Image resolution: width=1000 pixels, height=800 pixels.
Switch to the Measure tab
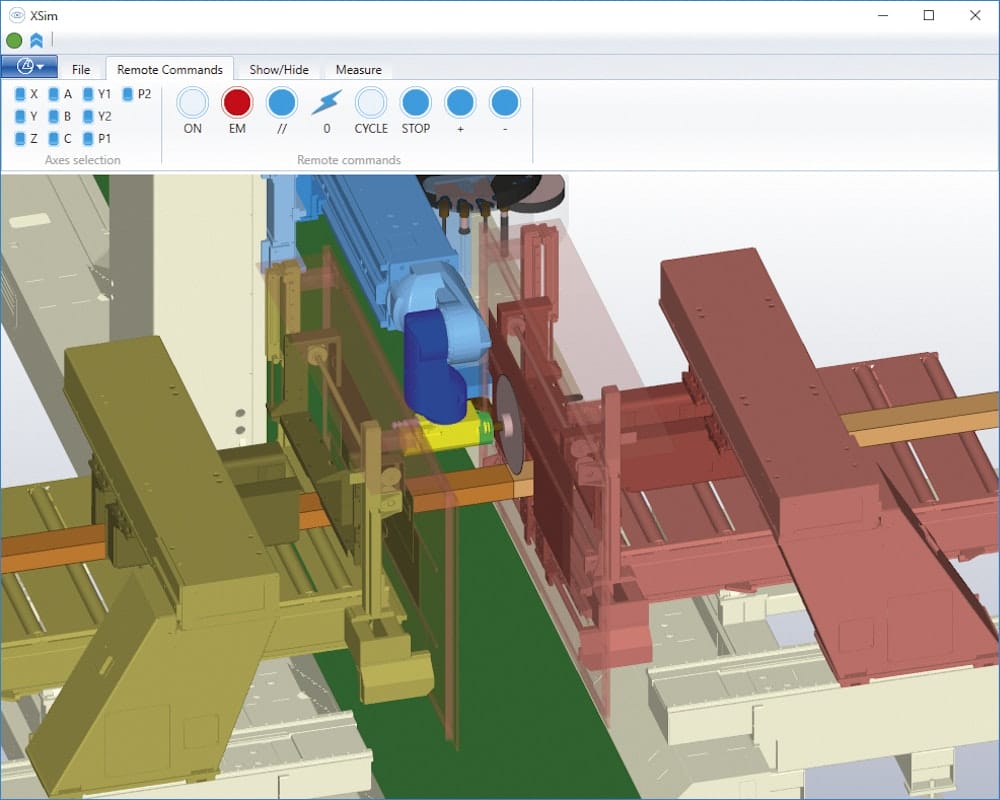coord(358,69)
